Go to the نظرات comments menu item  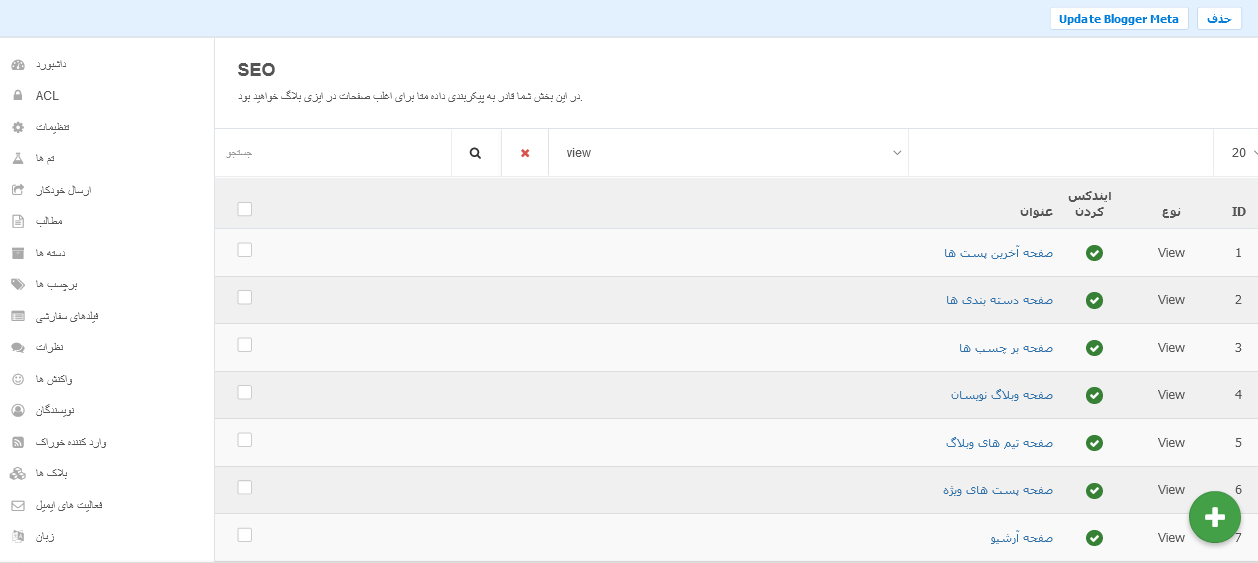[x=49, y=347]
